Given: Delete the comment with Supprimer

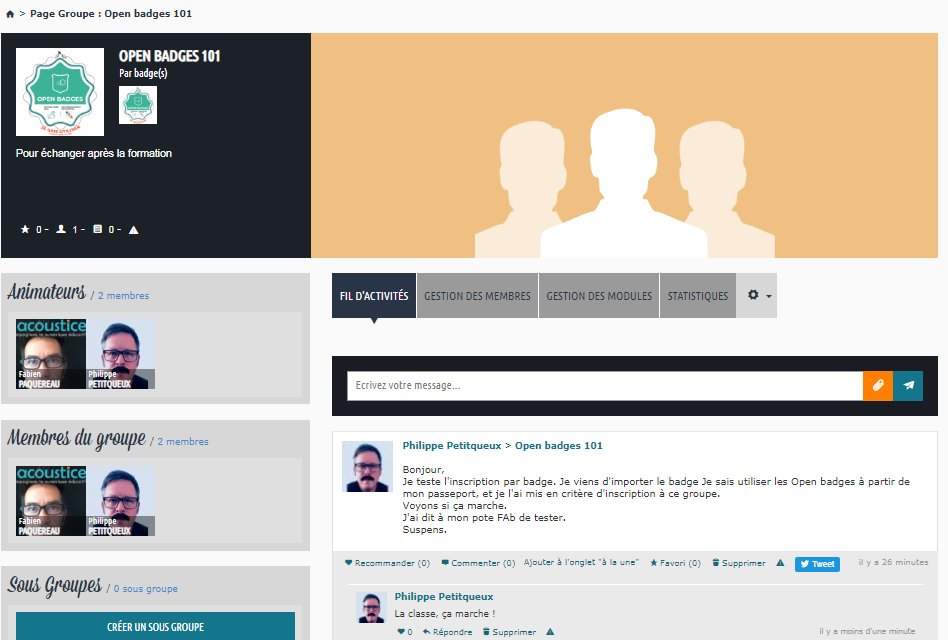Looking at the screenshot, I should [x=509, y=632].
